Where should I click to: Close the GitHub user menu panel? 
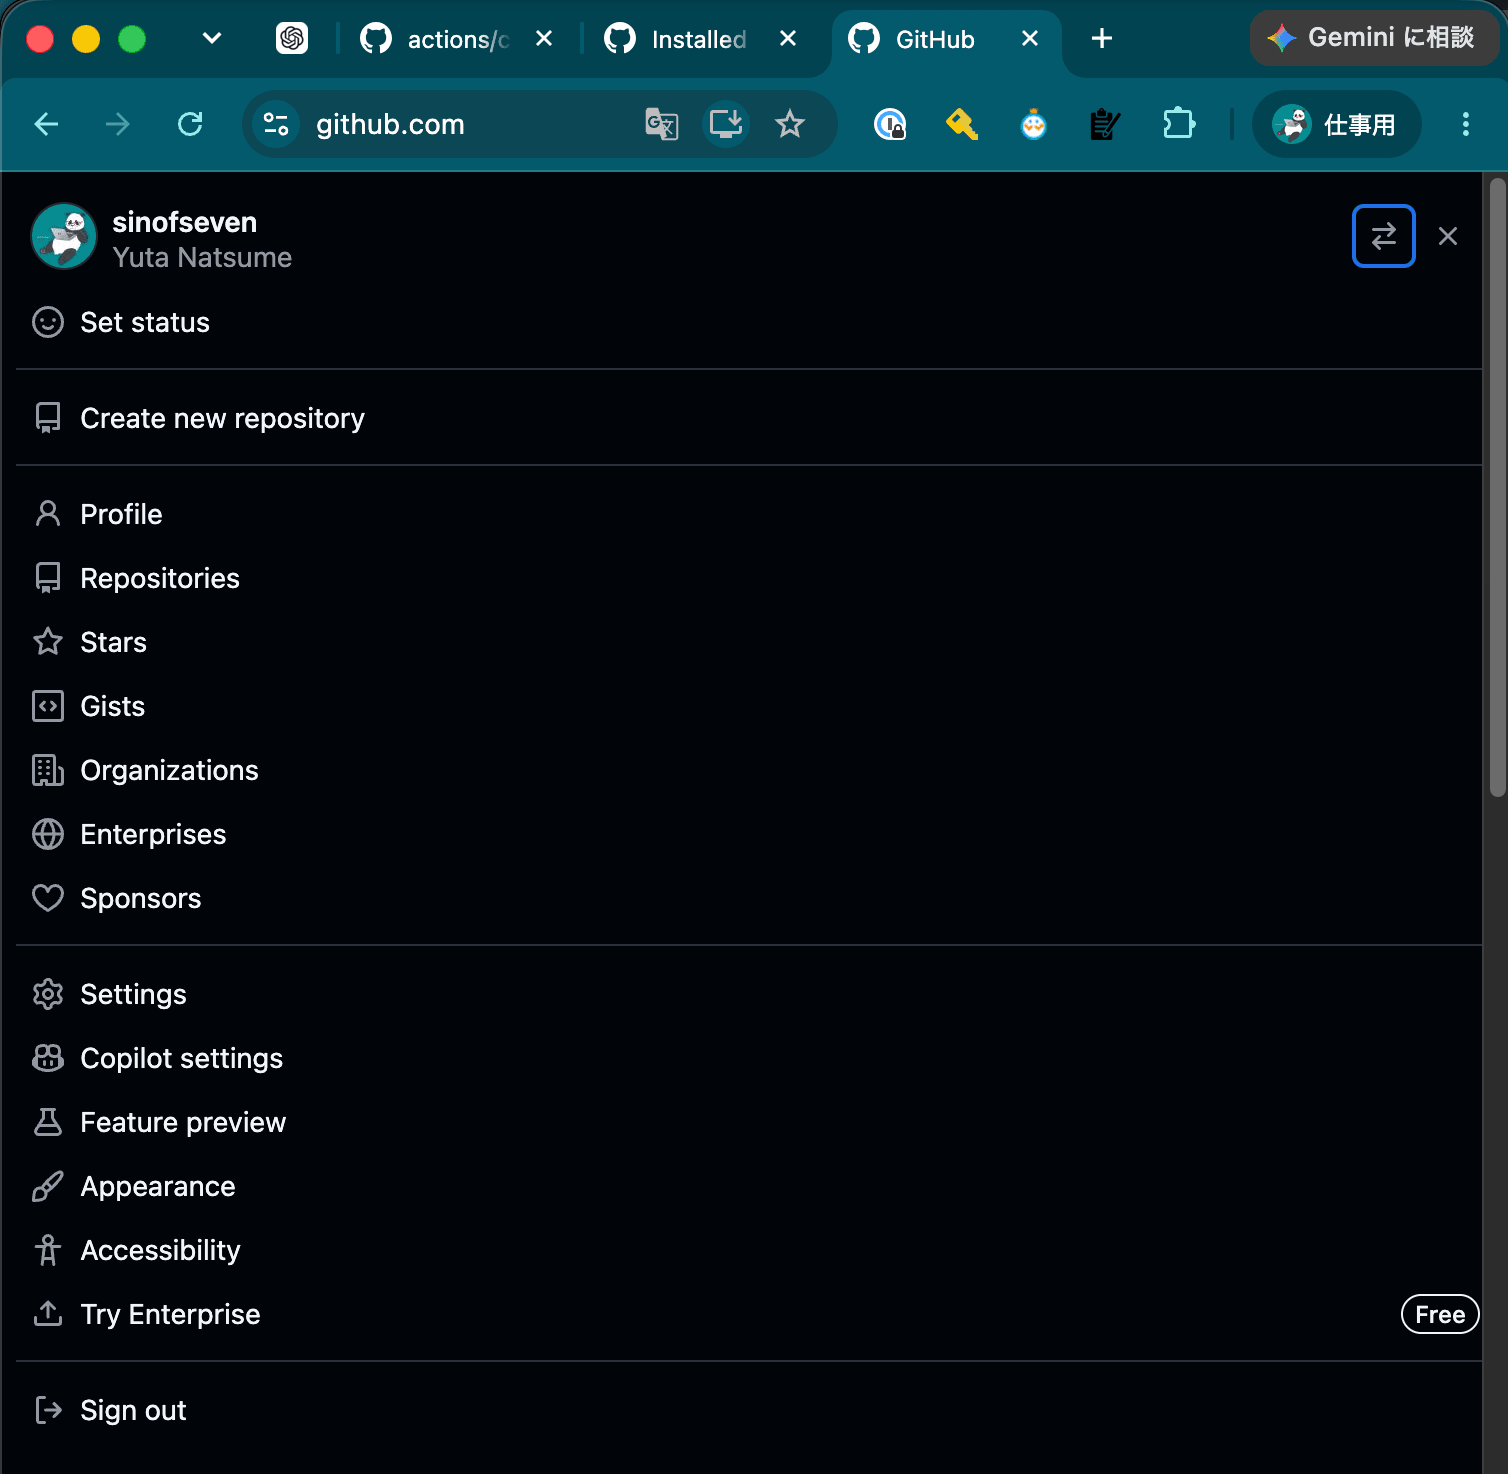click(1447, 236)
